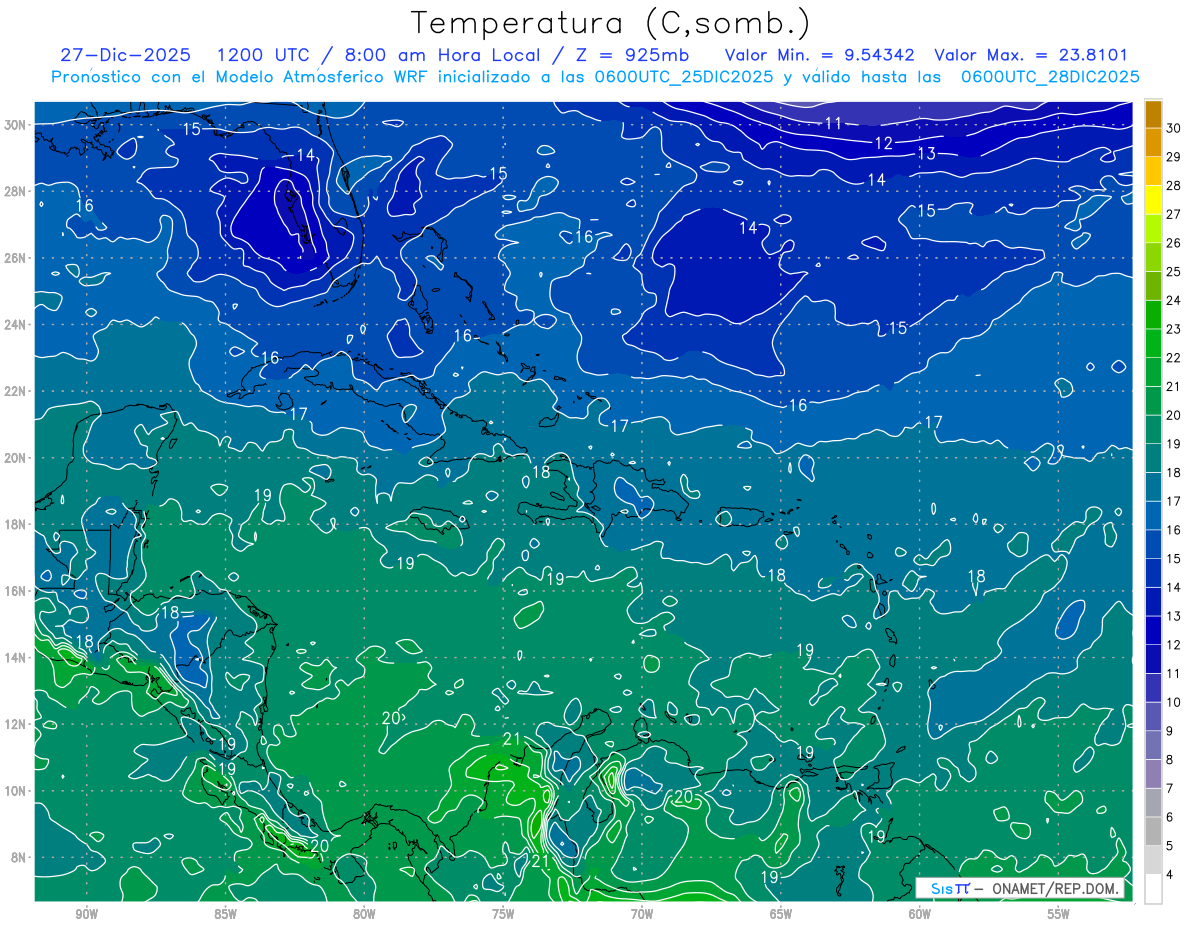This screenshot has width=1200, height=927.
Task: Click the contour label "11" on the map
Action: click(x=833, y=123)
